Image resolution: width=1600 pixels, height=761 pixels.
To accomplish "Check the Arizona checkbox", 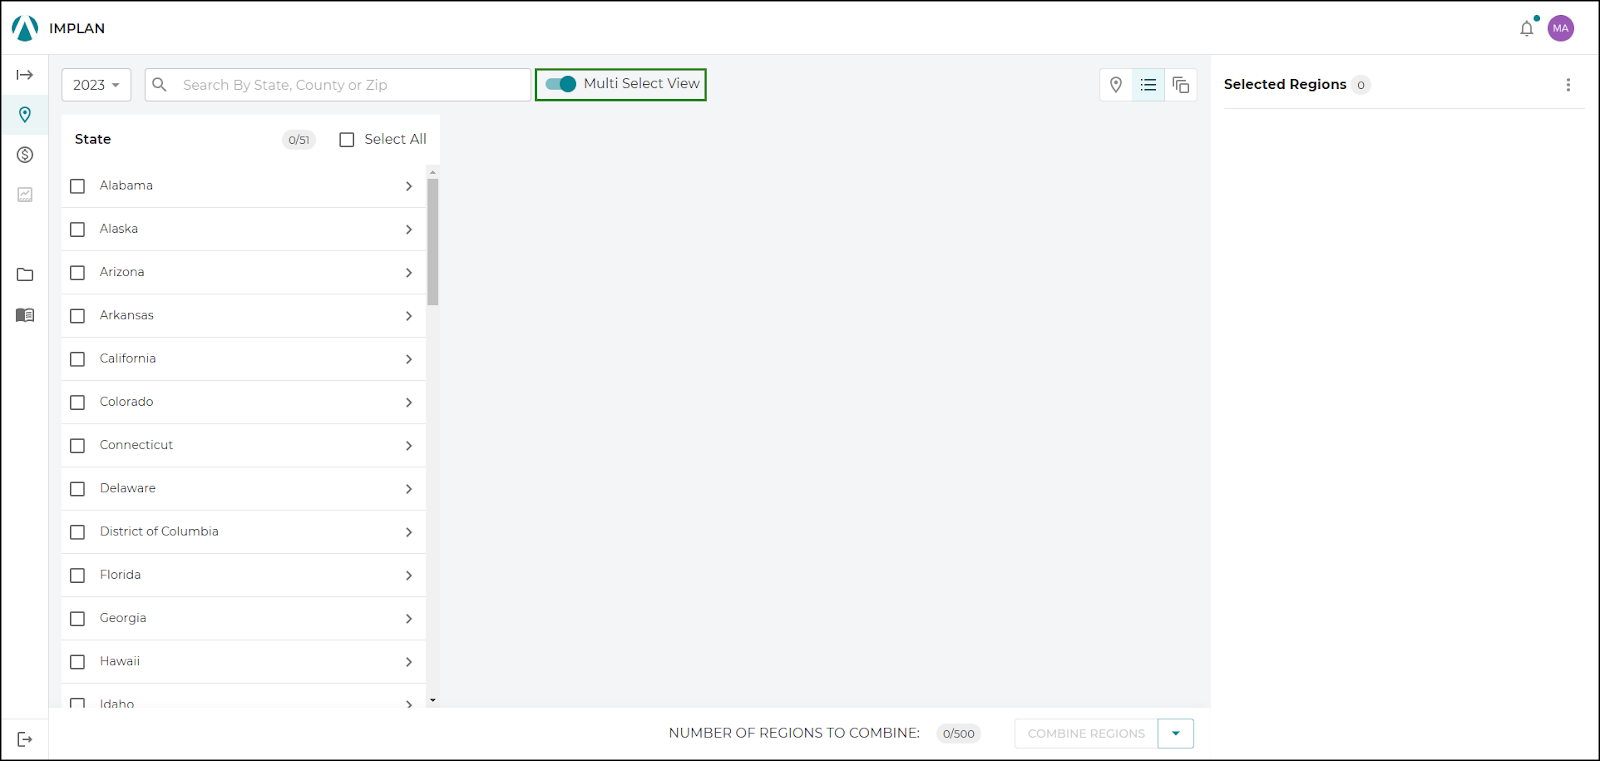I will pyautogui.click(x=77, y=272).
